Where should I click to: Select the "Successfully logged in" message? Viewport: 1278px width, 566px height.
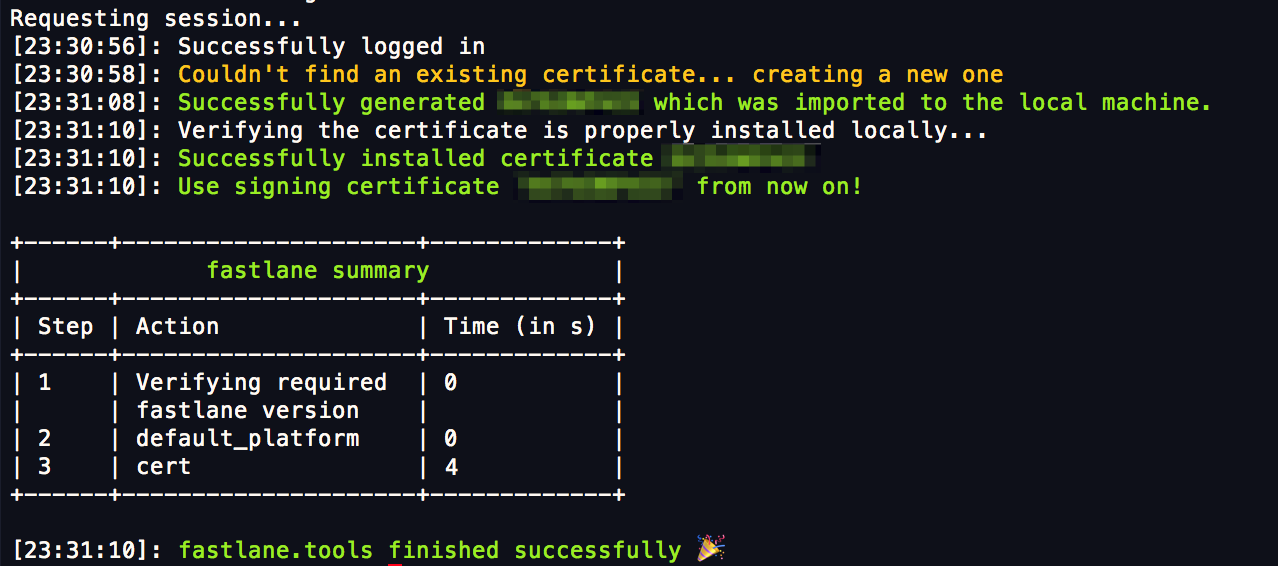coord(331,46)
